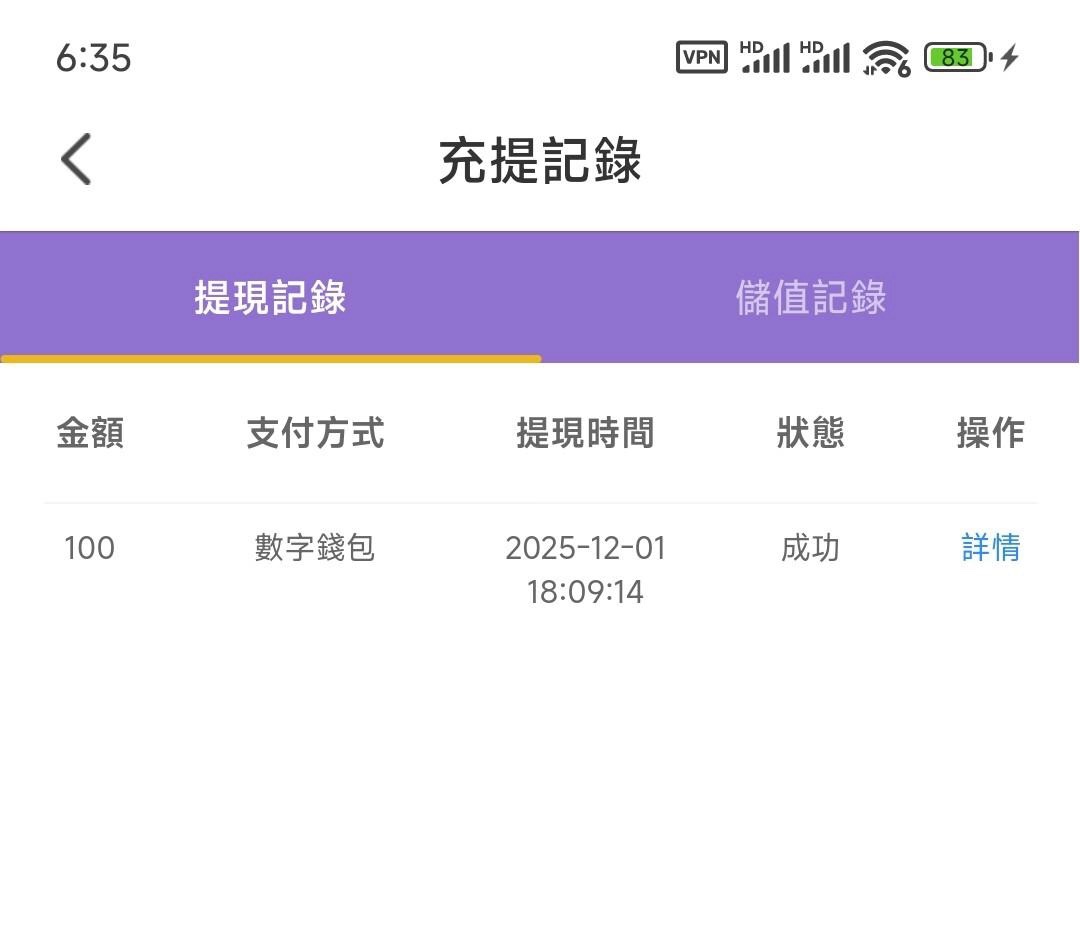Tap the 支付方式 column header
Viewport: 1080px width, 926px height.
315,433
